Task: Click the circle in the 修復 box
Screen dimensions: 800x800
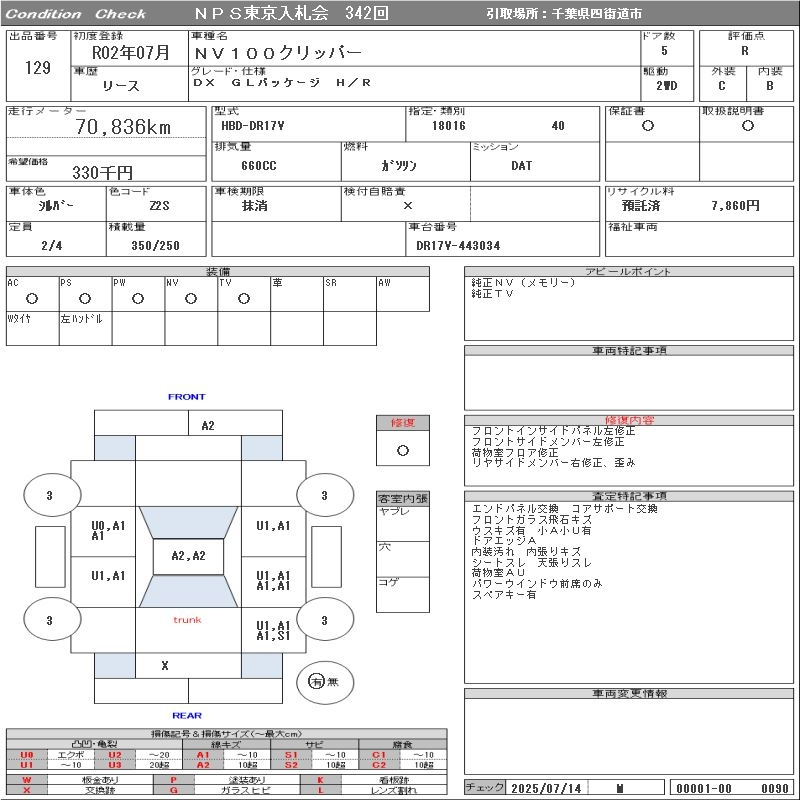Action: pos(403,451)
